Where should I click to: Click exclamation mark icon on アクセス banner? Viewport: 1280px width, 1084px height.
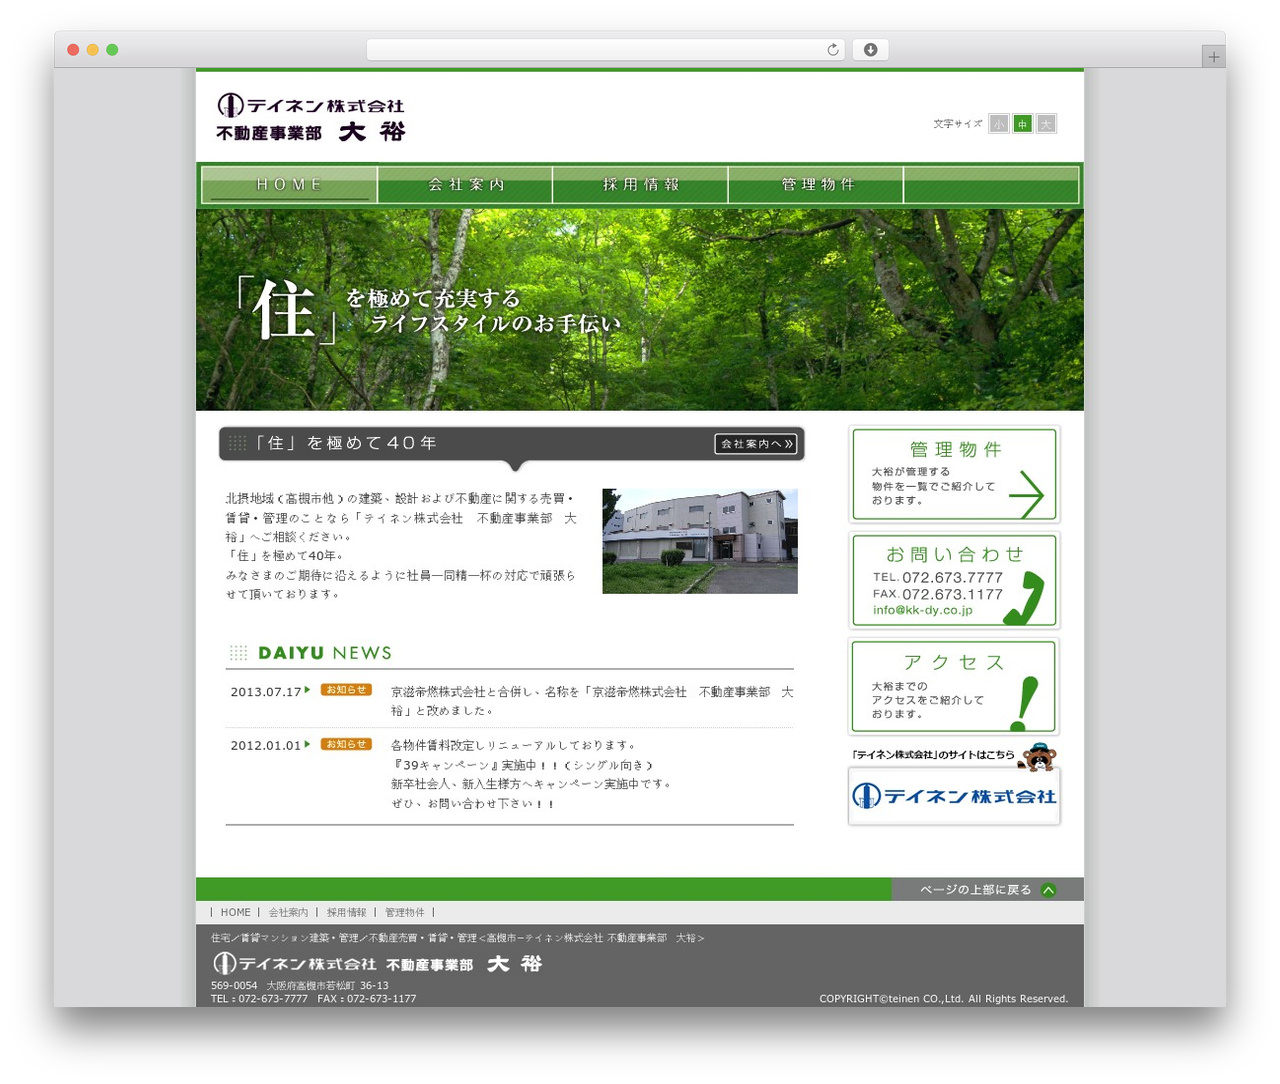pyautogui.click(x=1025, y=704)
